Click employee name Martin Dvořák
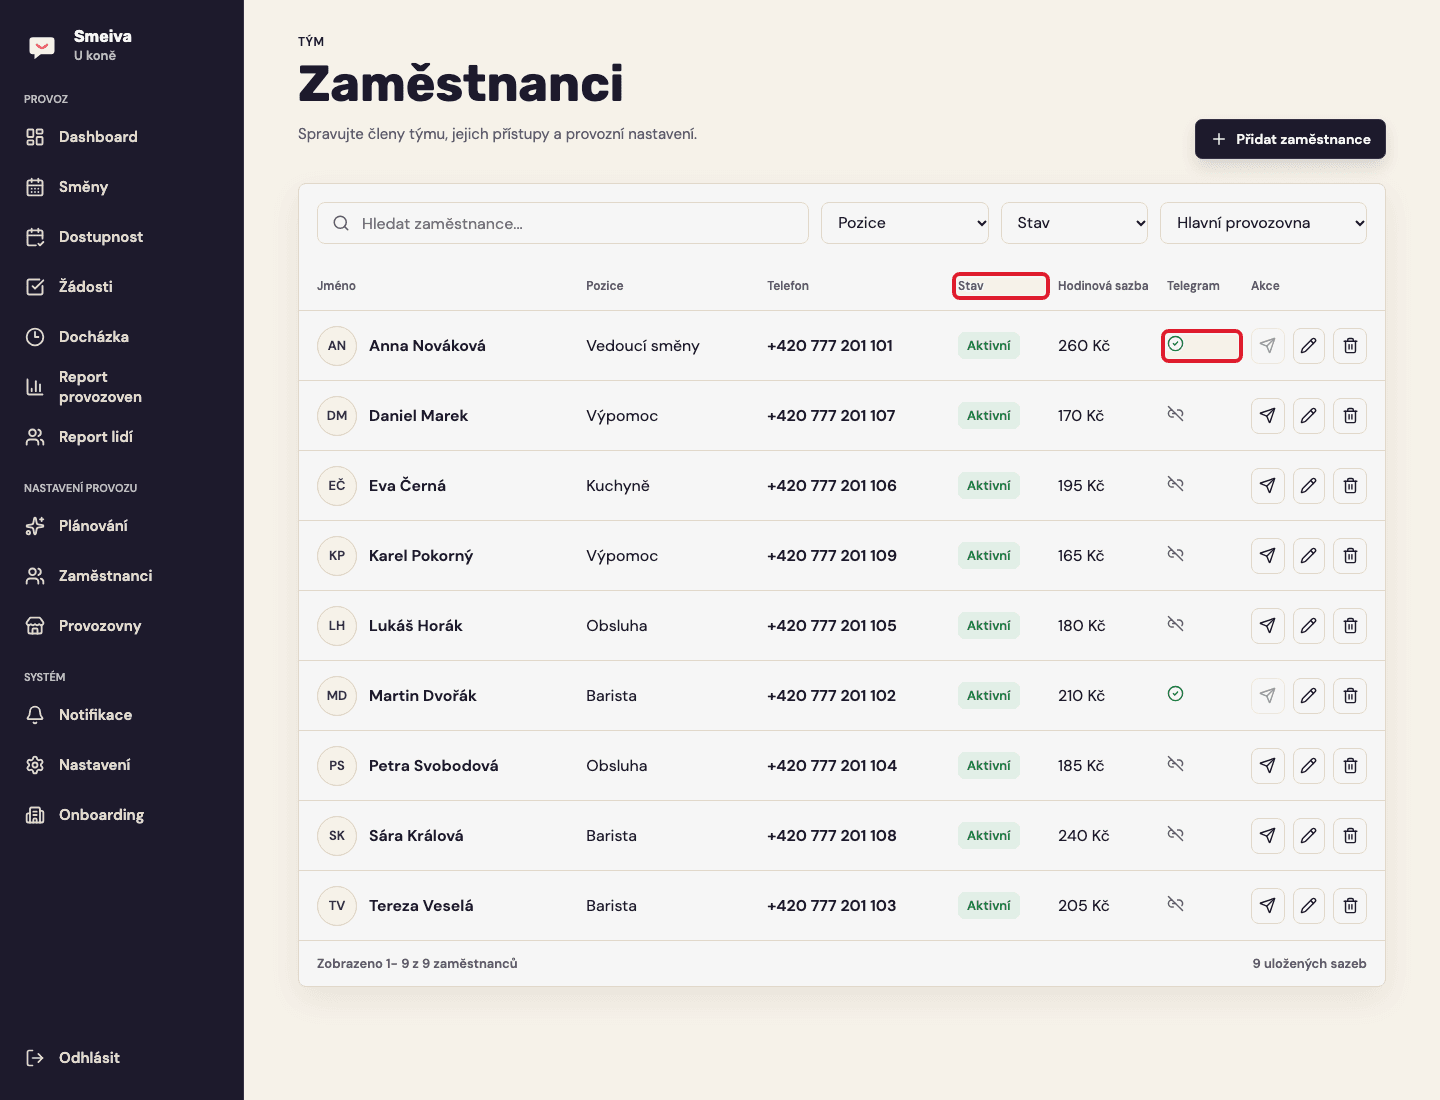 (423, 696)
